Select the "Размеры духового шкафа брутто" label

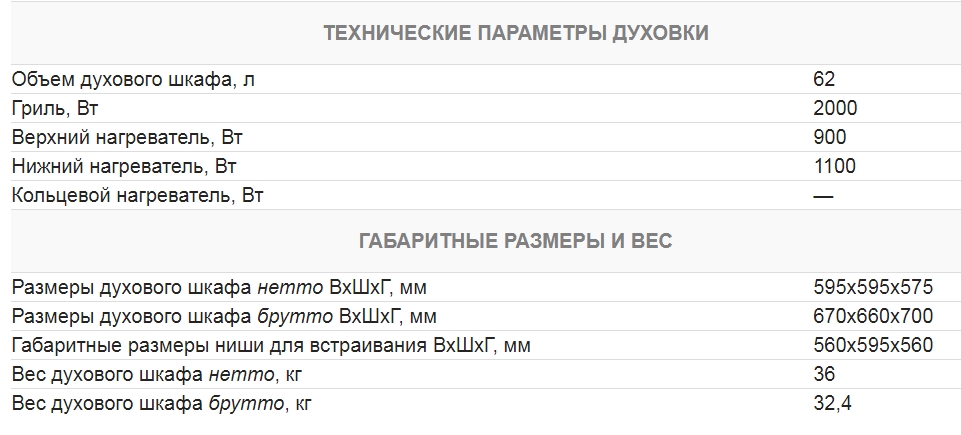[x=224, y=317]
